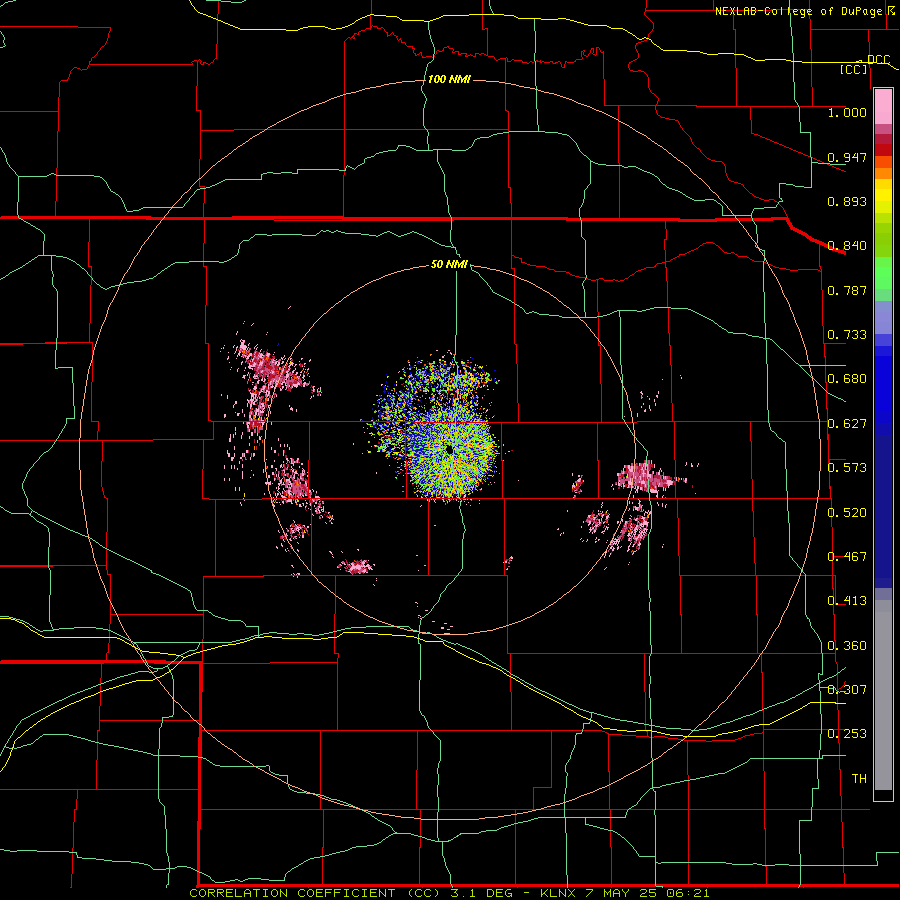Click the 50 NMI range ring label

449,265
